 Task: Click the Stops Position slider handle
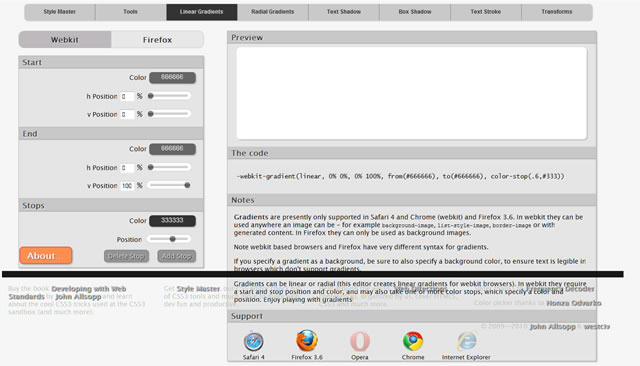tap(173, 239)
